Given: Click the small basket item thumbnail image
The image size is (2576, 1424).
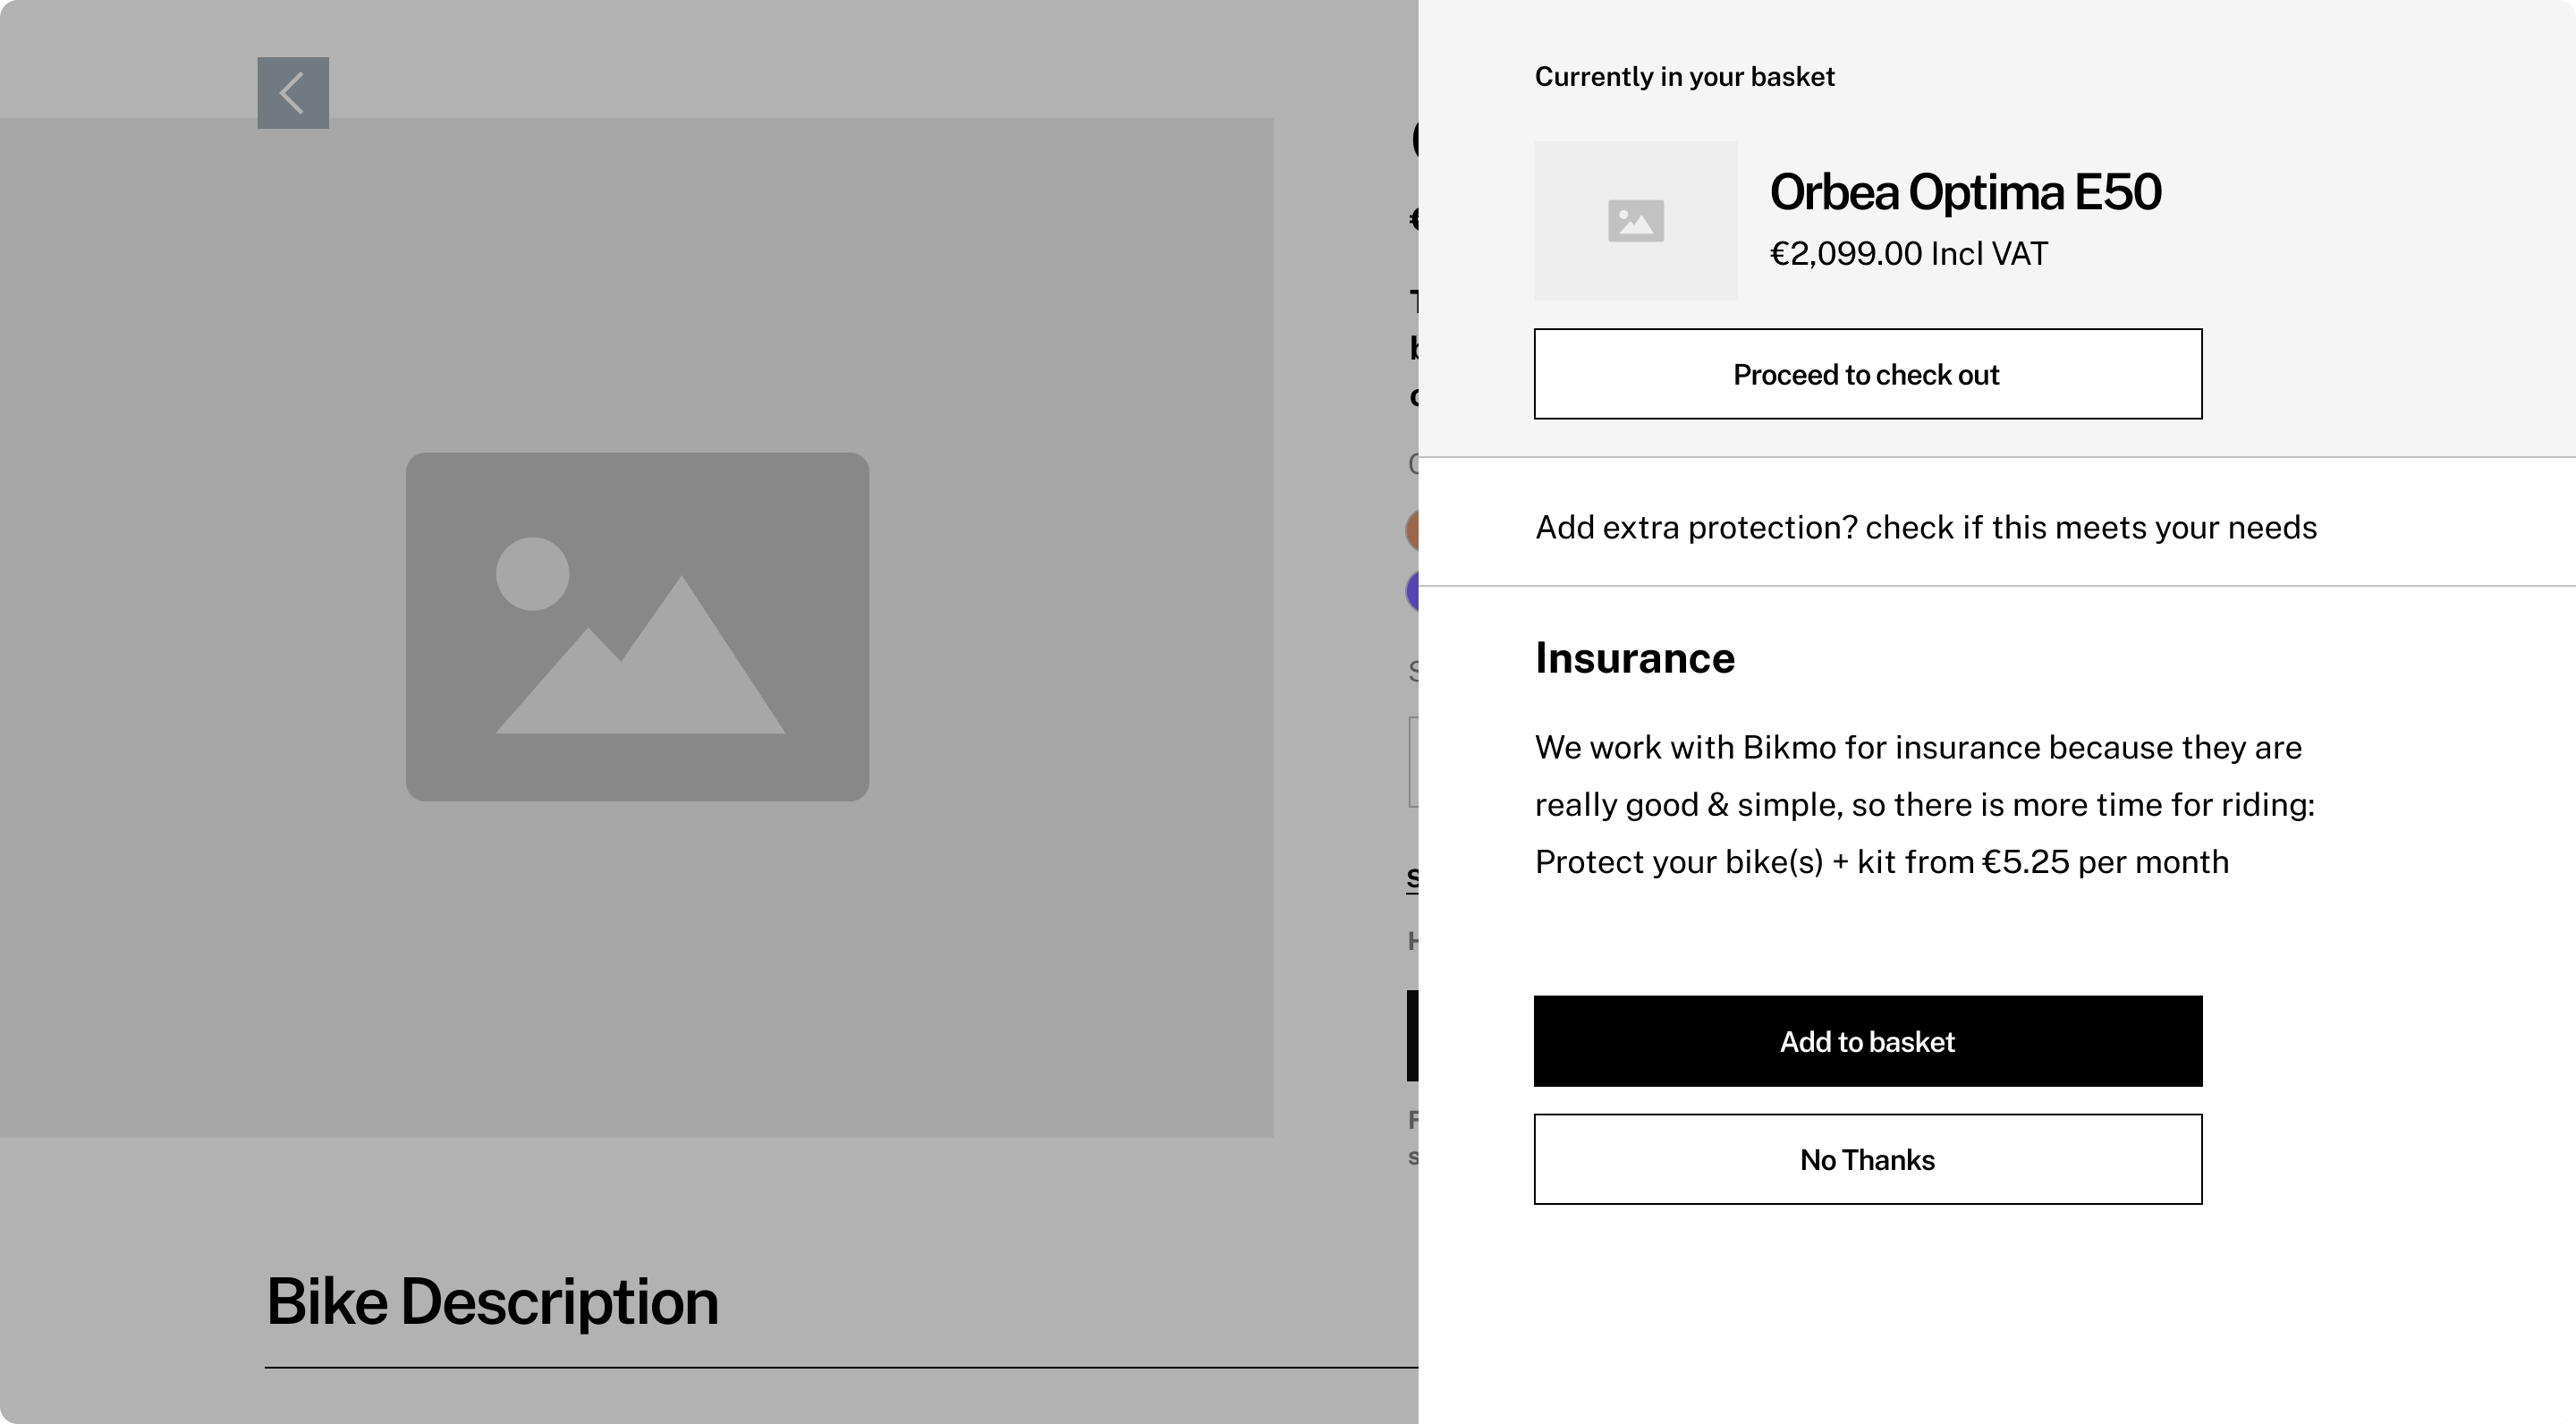Looking at the screenshot, I should [1636, 221].
